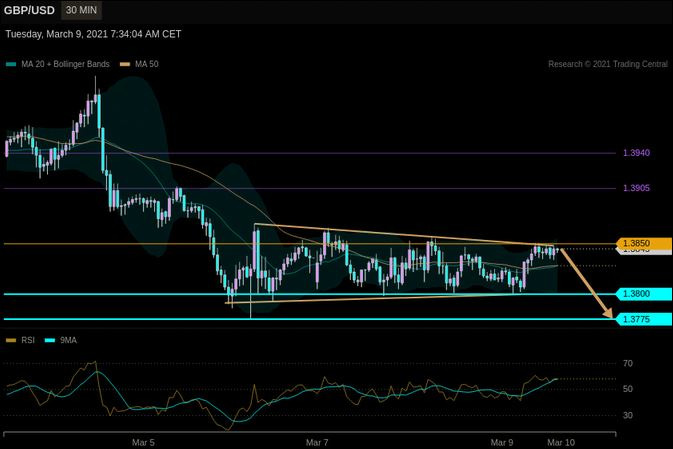Click the 9MA legend color swatch
The image size is (673, 449).
point(50,340)
